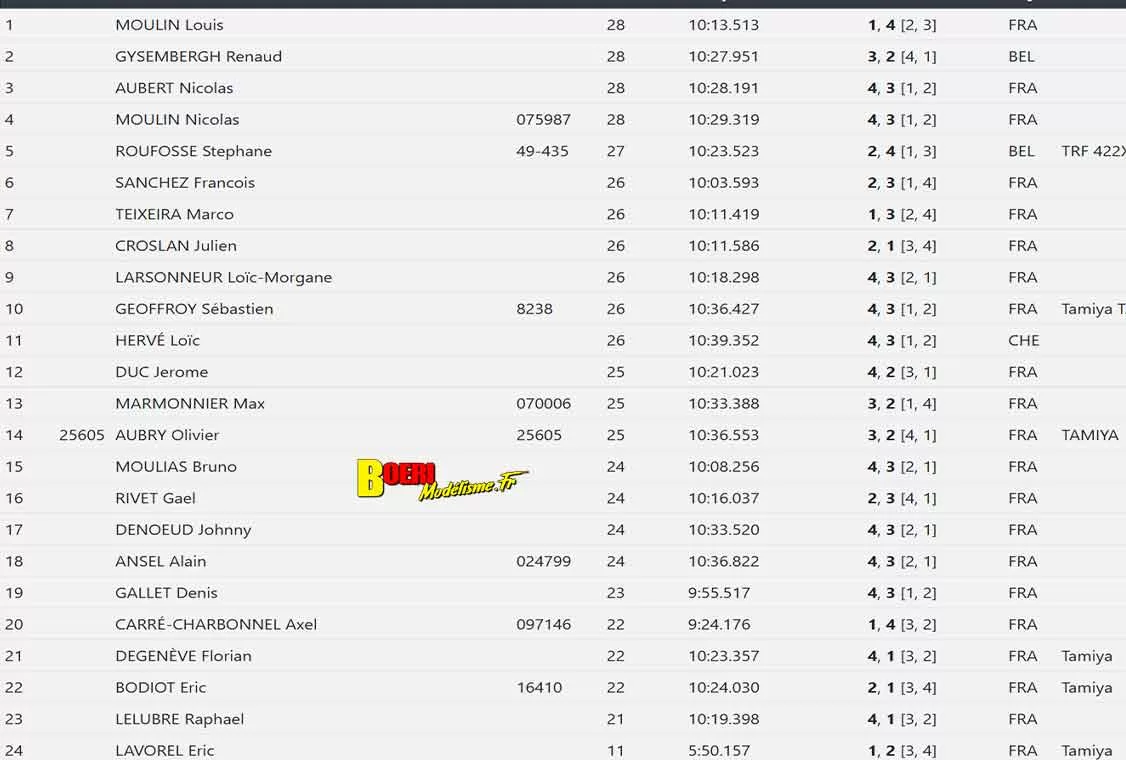Select LAVOREL Eric name
The image size is (1126, 760).
tap(164, 751)
